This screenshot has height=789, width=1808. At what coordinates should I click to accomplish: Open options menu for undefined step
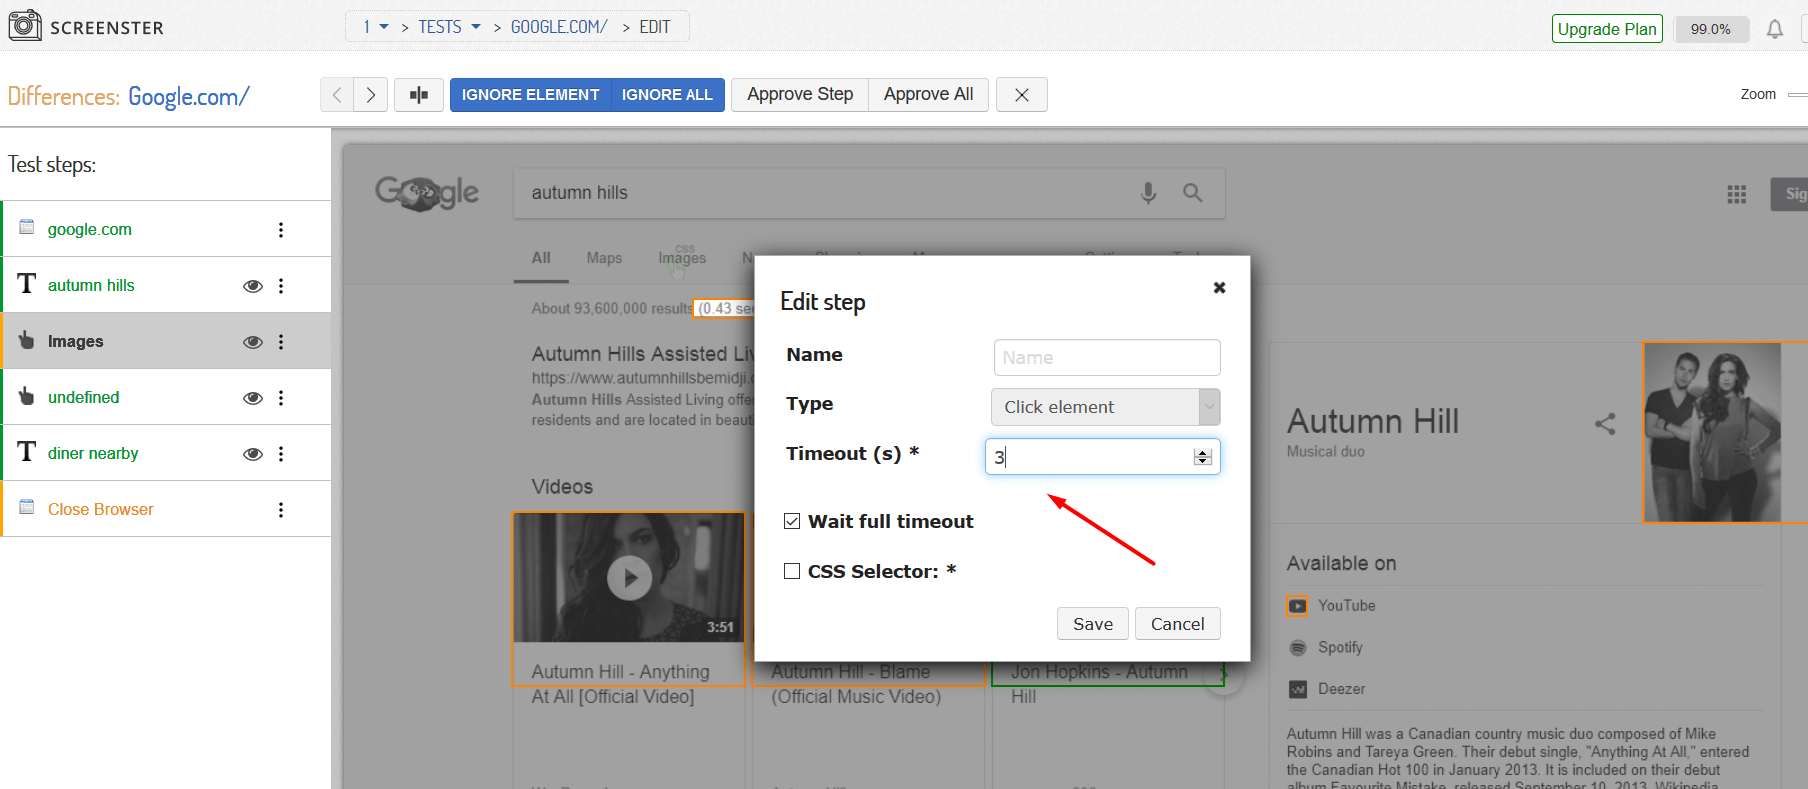coord(281,398)
